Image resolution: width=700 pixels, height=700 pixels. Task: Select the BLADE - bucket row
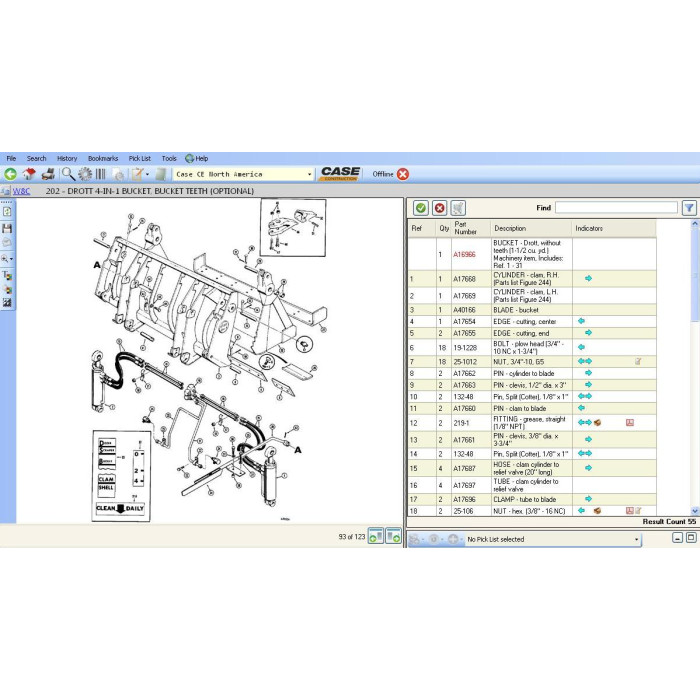[532, 310]
